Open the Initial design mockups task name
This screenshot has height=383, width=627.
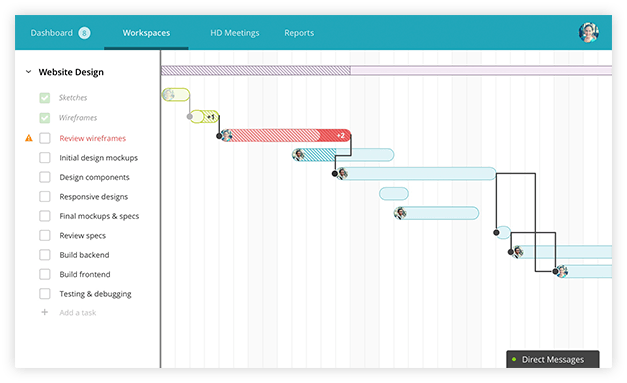click(98, 158)
